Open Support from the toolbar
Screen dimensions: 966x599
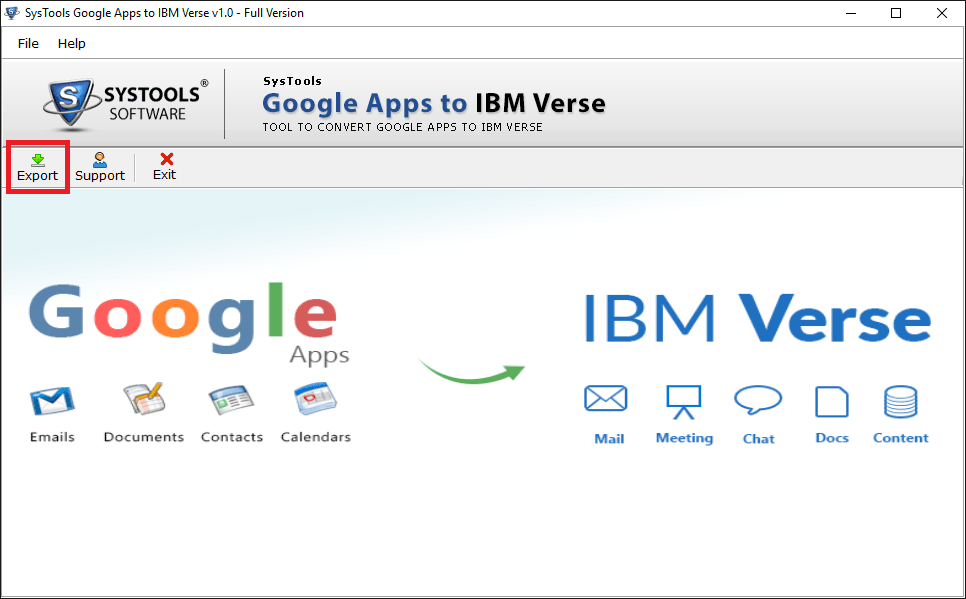pos(100,167)
